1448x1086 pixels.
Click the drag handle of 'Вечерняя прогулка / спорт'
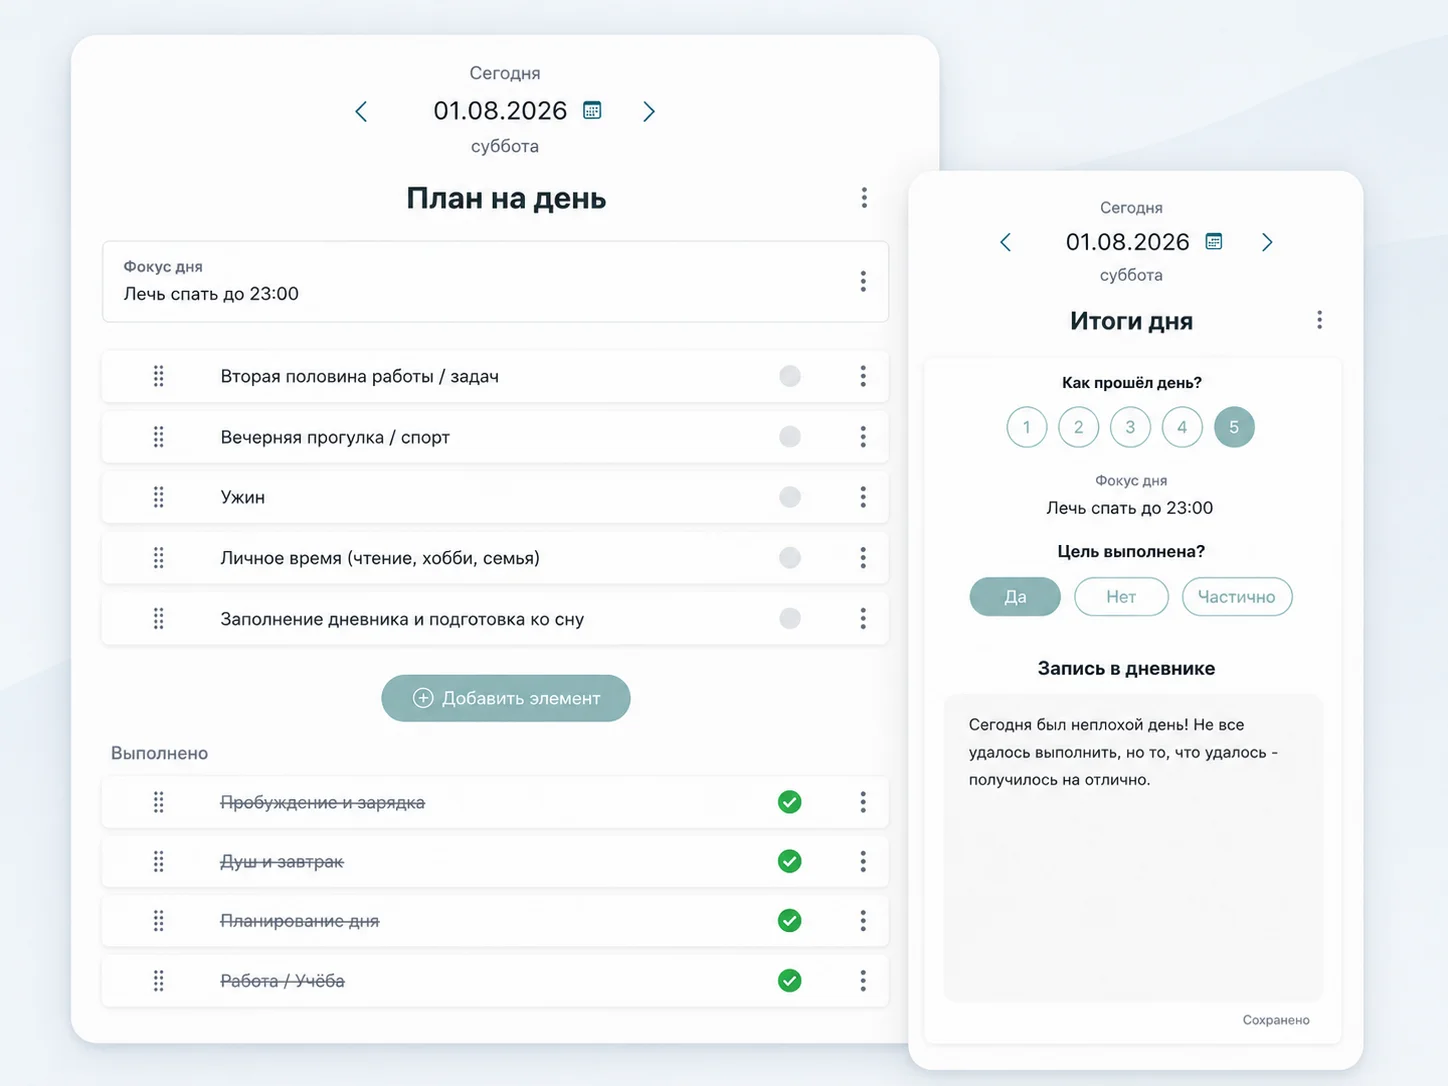(x=158, y=437)
